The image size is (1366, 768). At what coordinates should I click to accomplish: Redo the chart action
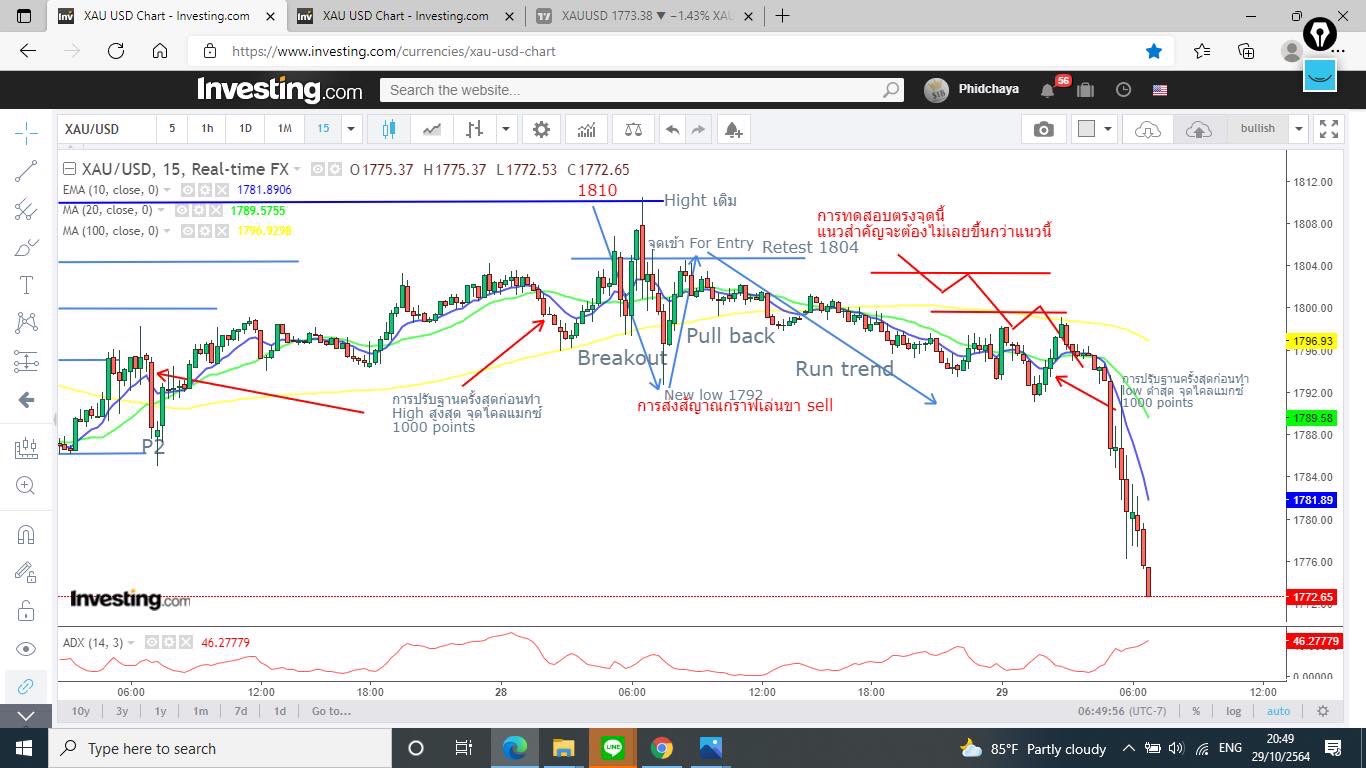[x=698, y=129]
